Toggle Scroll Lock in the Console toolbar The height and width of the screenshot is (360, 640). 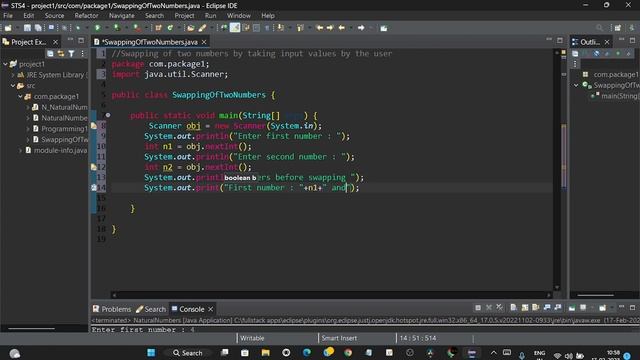pyautogui.click(x=525, y=307)
